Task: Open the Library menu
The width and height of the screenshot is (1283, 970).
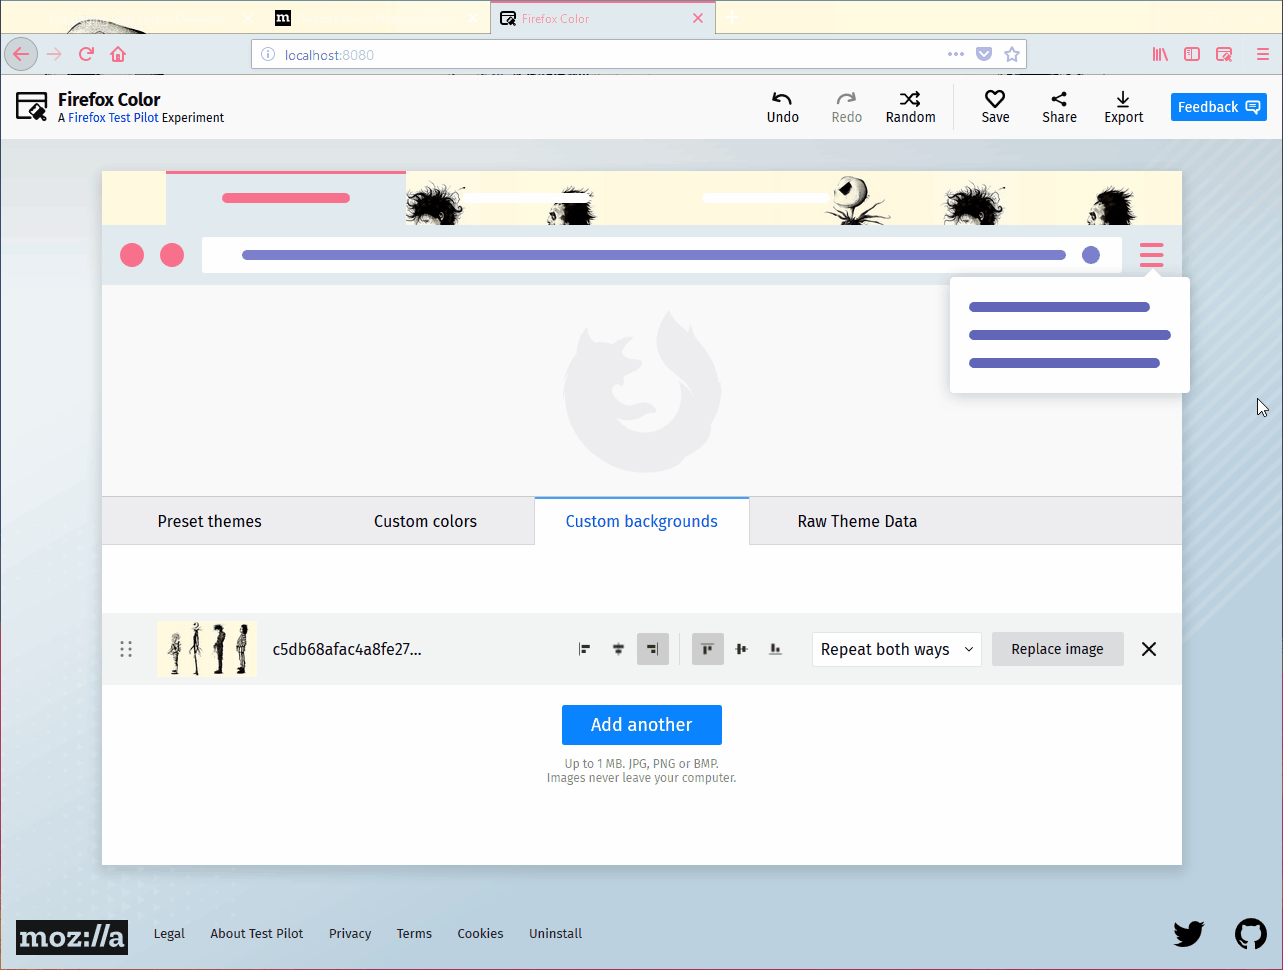Action: (x=1160, y=54)
